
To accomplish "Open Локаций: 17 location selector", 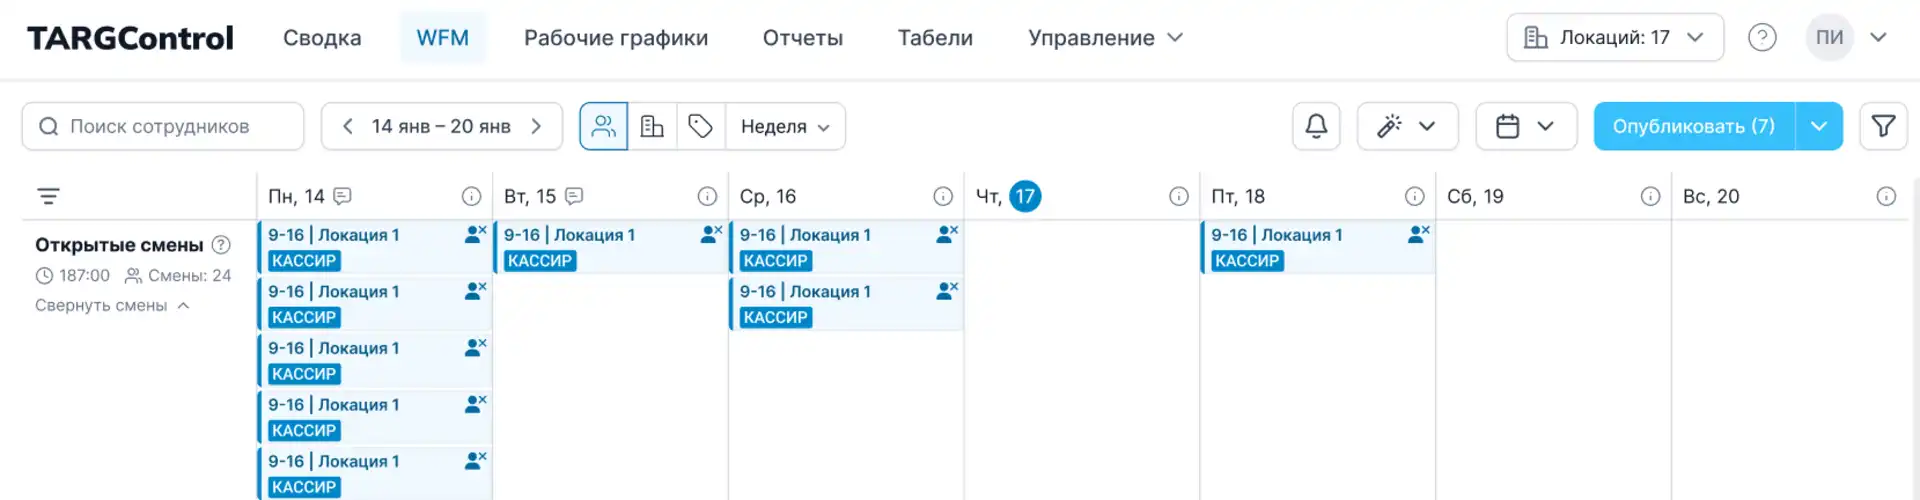I will pos(1615,38).
